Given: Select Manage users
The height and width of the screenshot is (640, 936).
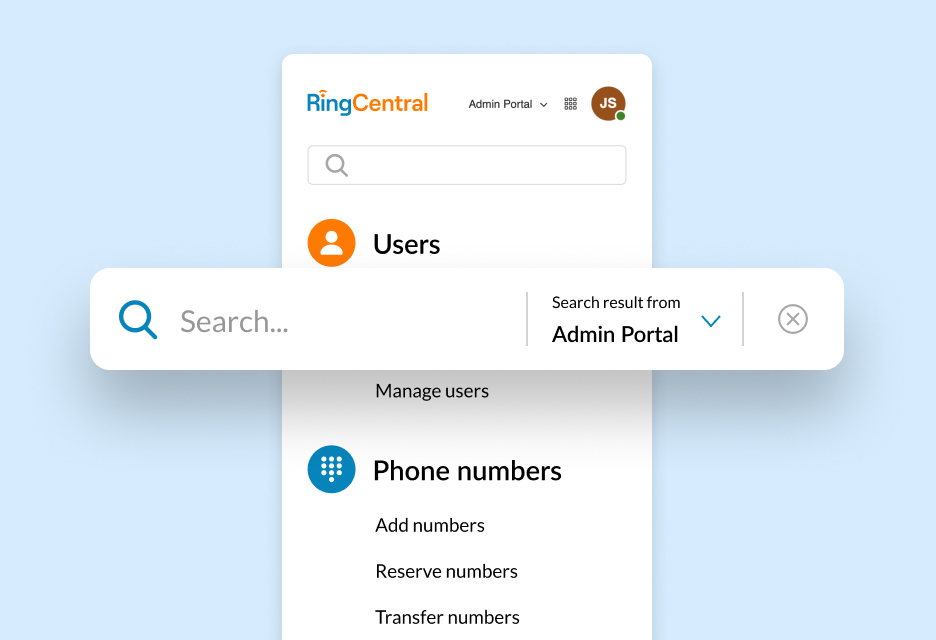Looking at the screenshot, I should (x=431, y=390).
